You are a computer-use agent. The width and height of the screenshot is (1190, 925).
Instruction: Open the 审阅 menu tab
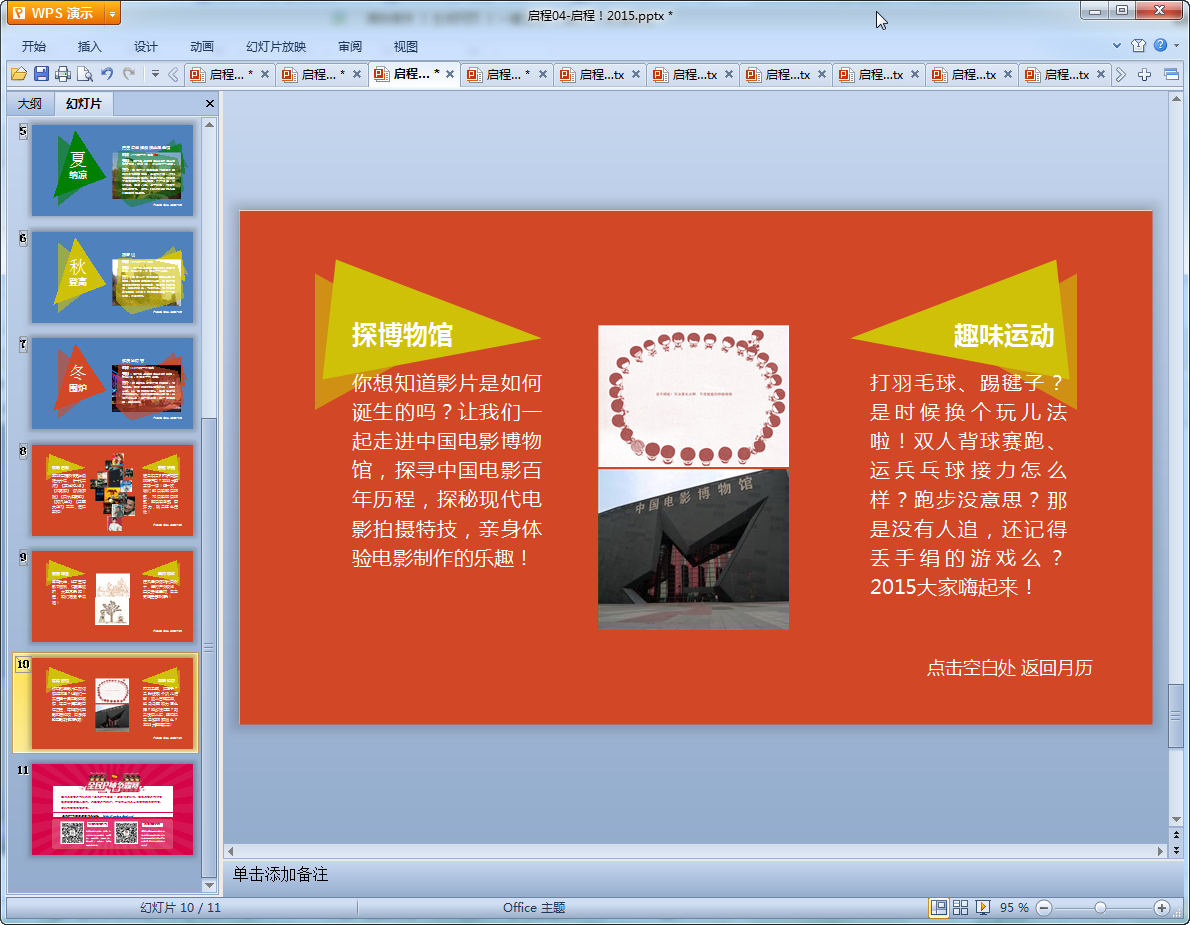pyautogui.click(x=350, y=46)
